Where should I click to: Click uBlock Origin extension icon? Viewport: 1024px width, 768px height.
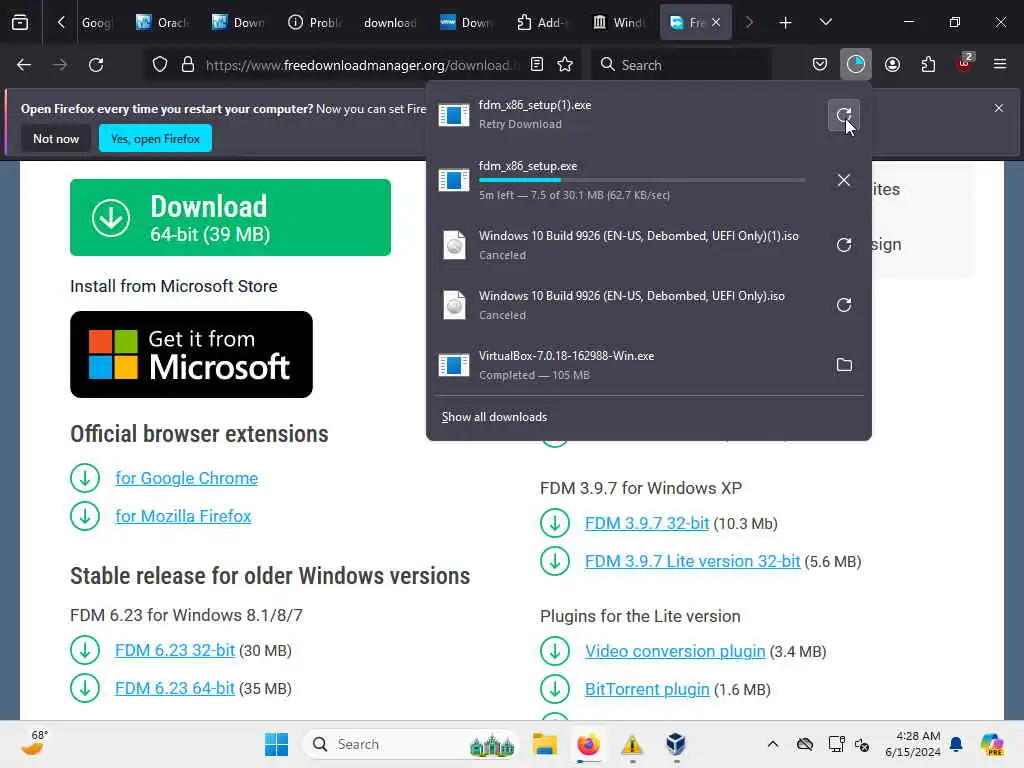pyautogui.click(x=964, y=63)
